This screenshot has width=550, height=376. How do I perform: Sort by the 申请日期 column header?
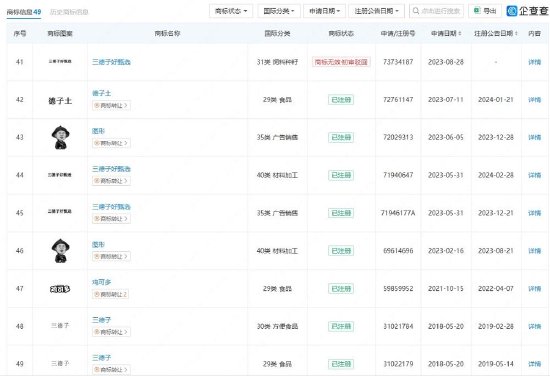click(446, 33)
